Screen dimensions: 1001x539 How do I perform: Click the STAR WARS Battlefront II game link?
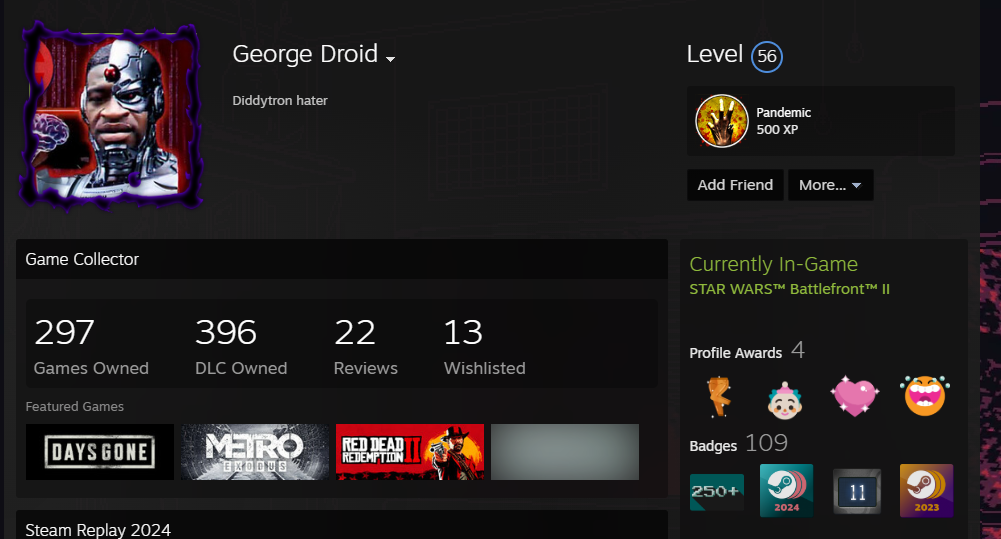[790, 289]
